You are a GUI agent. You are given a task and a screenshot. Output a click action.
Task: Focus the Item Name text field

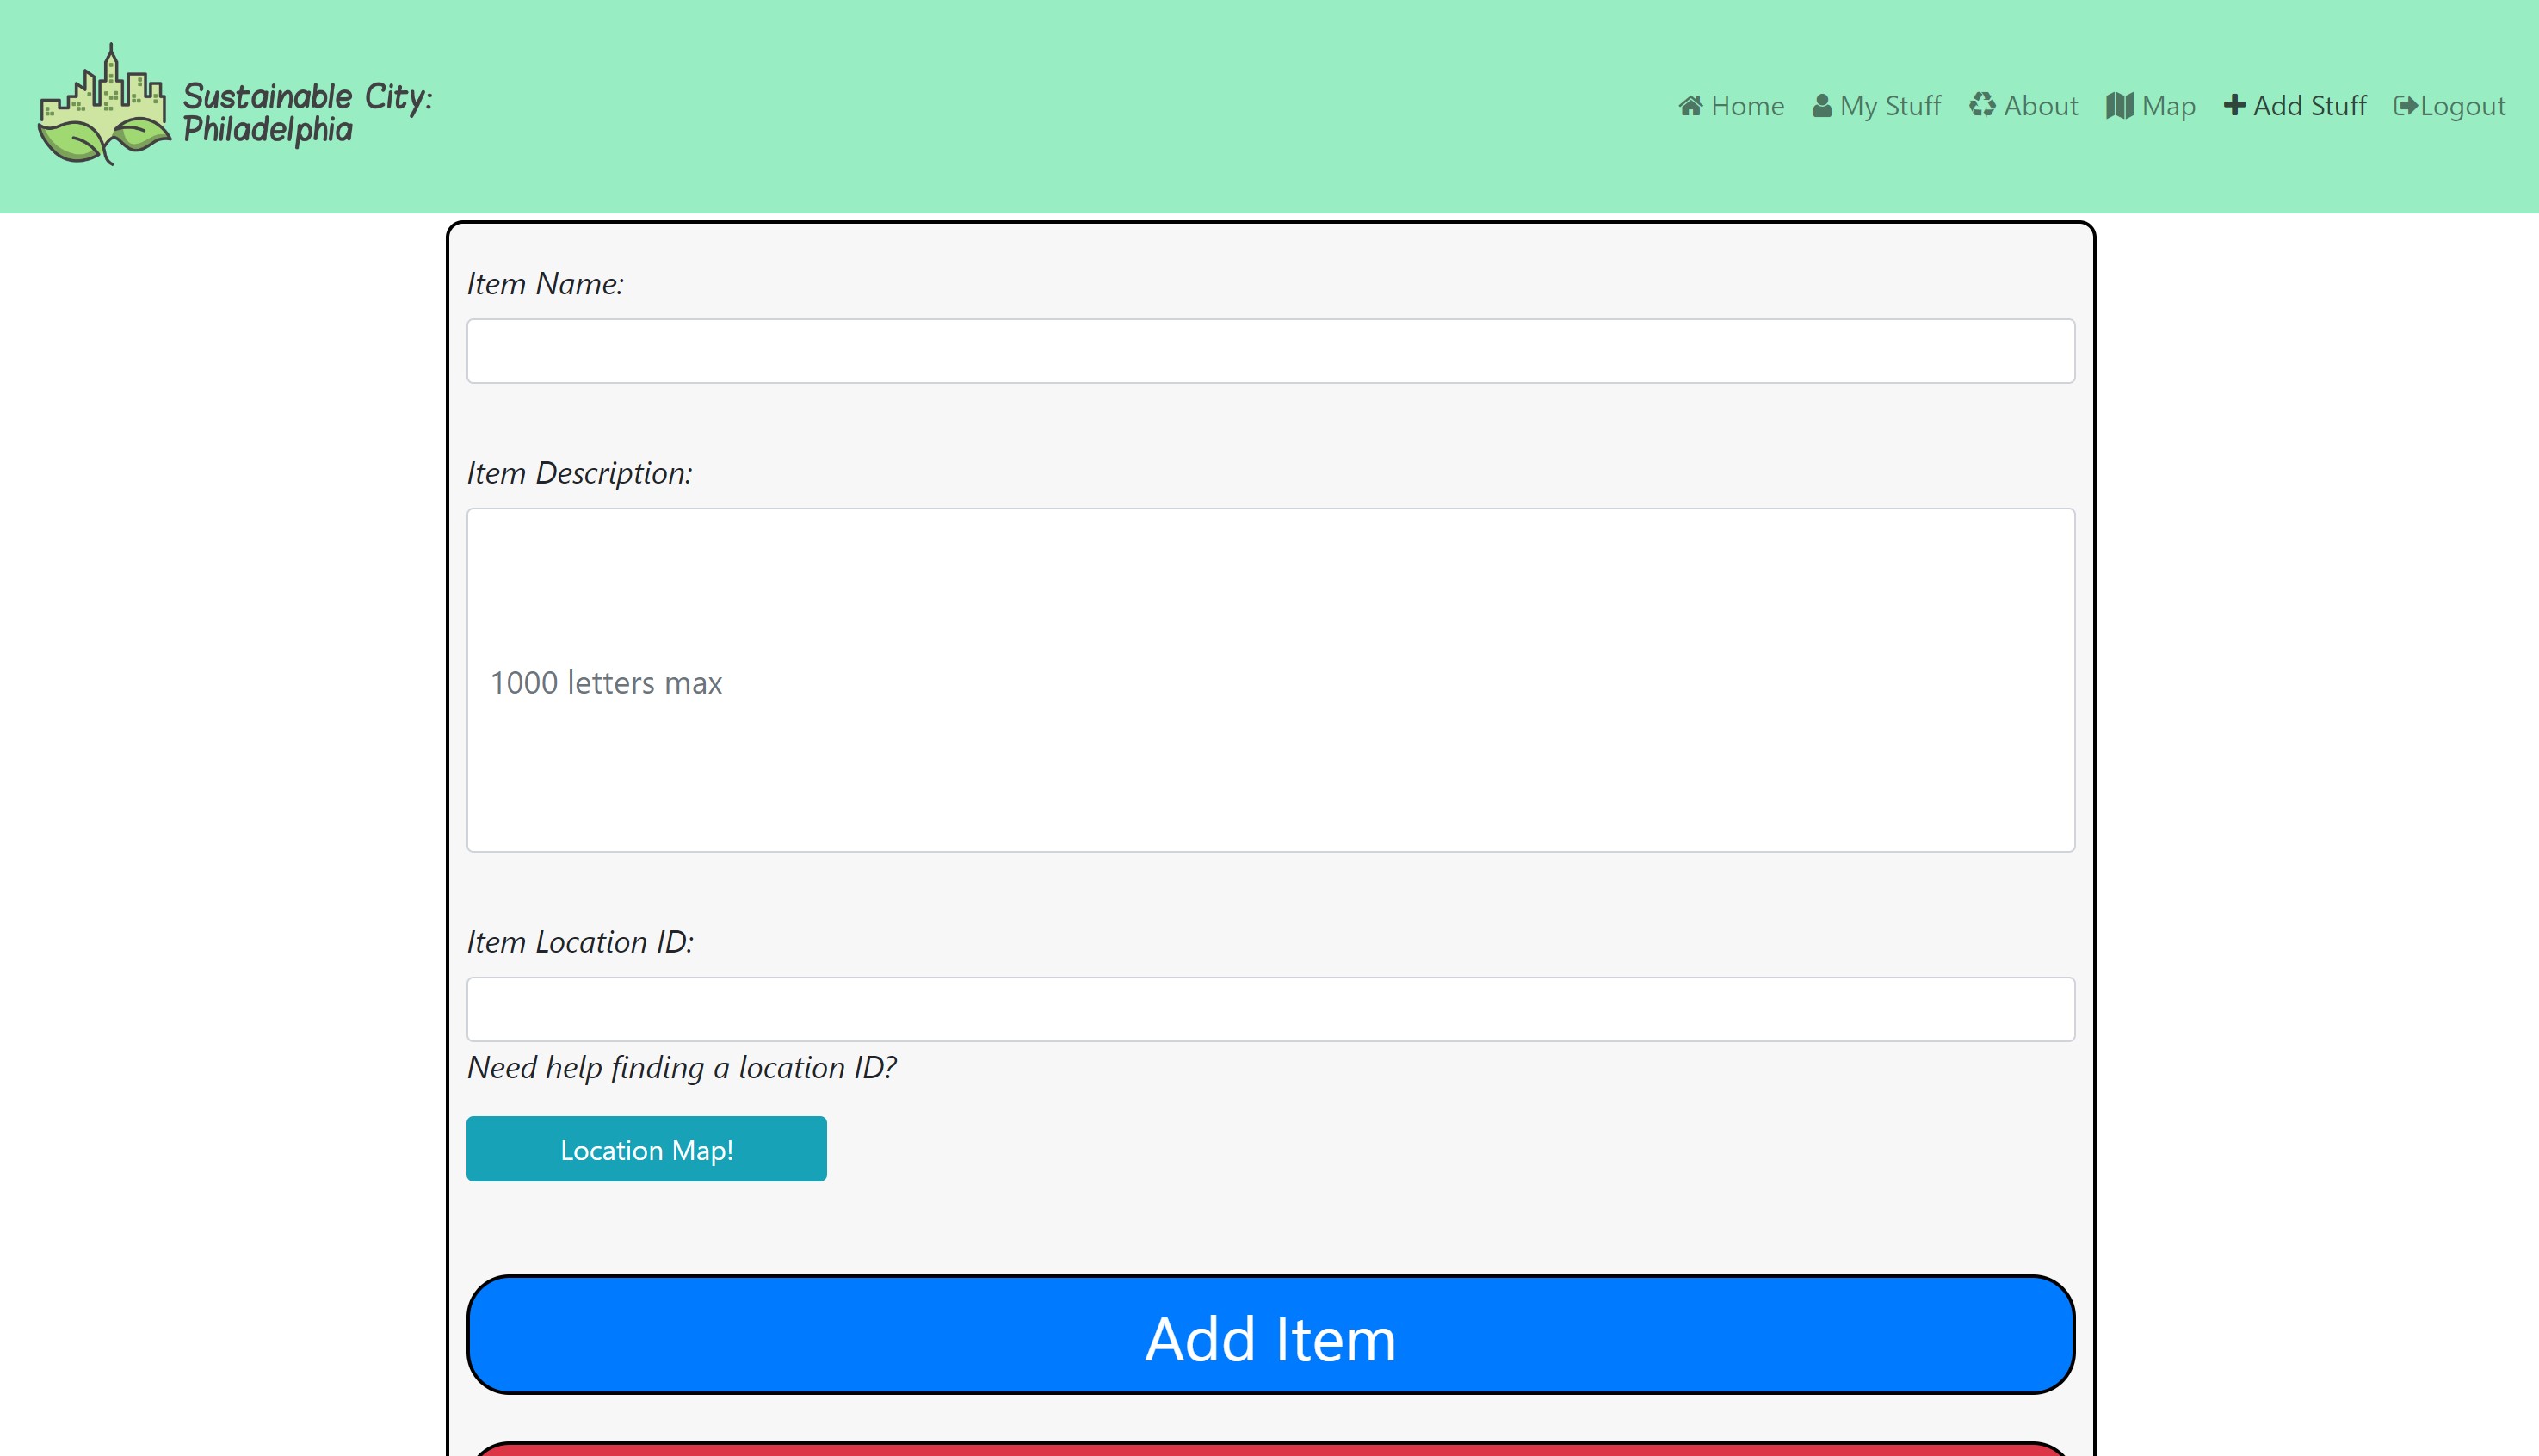click(x=1270, y=351)
